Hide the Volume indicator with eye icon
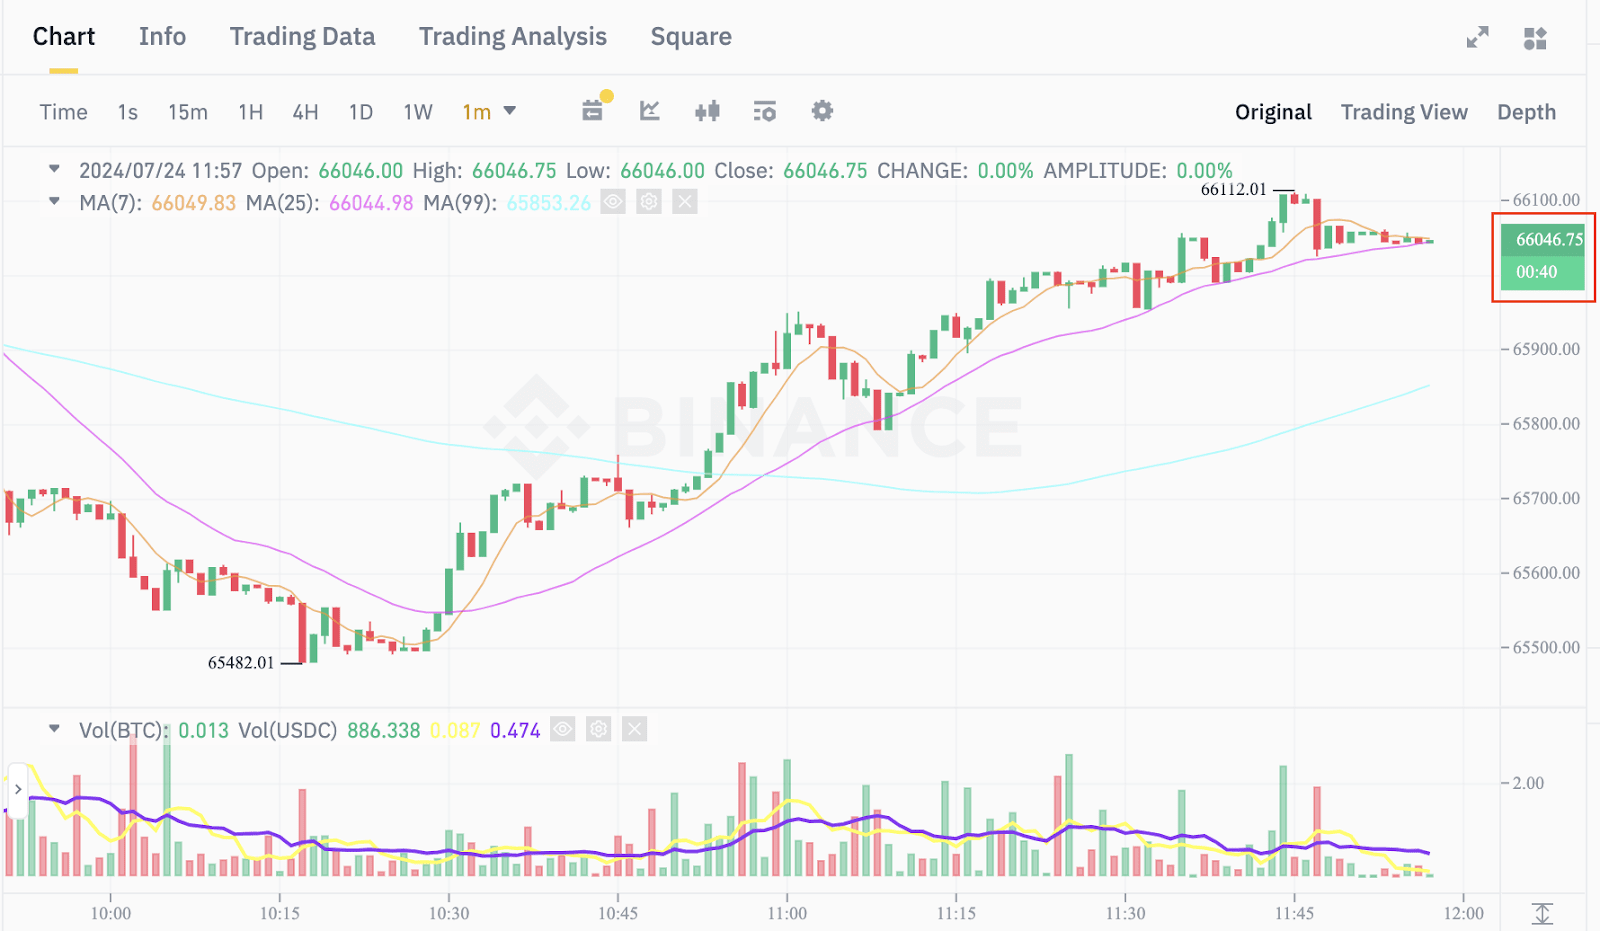1600x931 pixels. tap(563, 729)
